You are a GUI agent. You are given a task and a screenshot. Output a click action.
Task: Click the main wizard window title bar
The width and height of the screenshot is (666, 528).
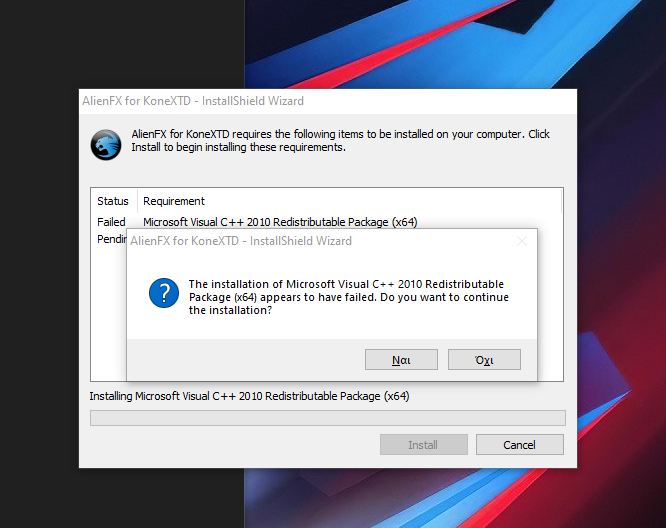[327, 101]
